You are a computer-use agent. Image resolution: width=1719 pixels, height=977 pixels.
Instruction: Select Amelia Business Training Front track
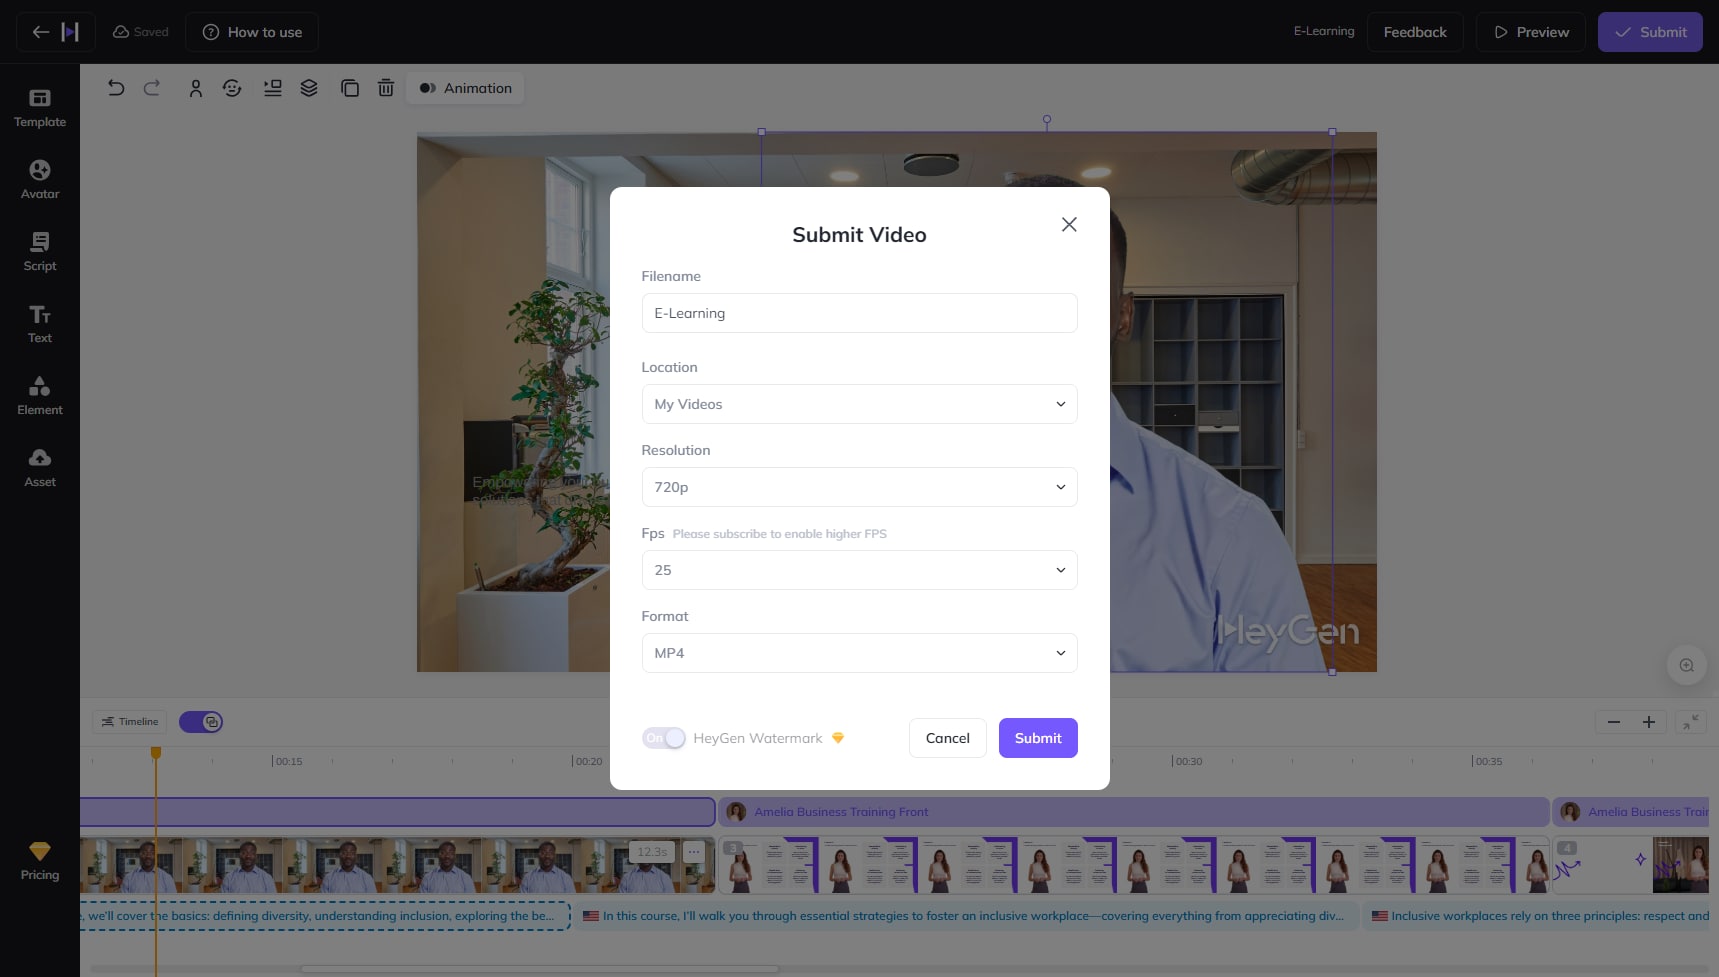pos(1134,812)
